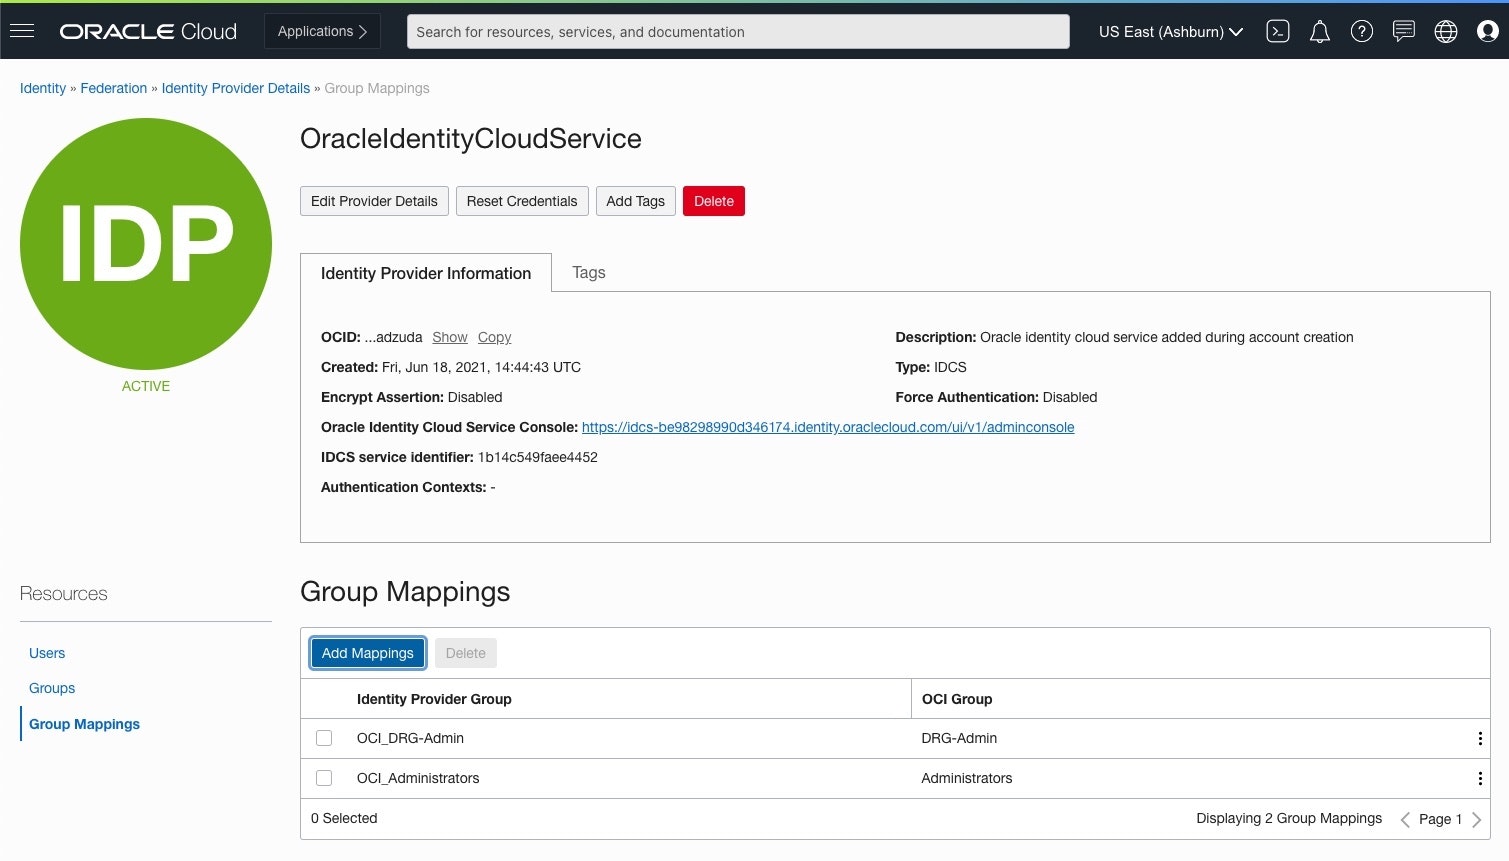Click the globe language icon
This screenshot has width=1509, height=861.
[1445, 32]
